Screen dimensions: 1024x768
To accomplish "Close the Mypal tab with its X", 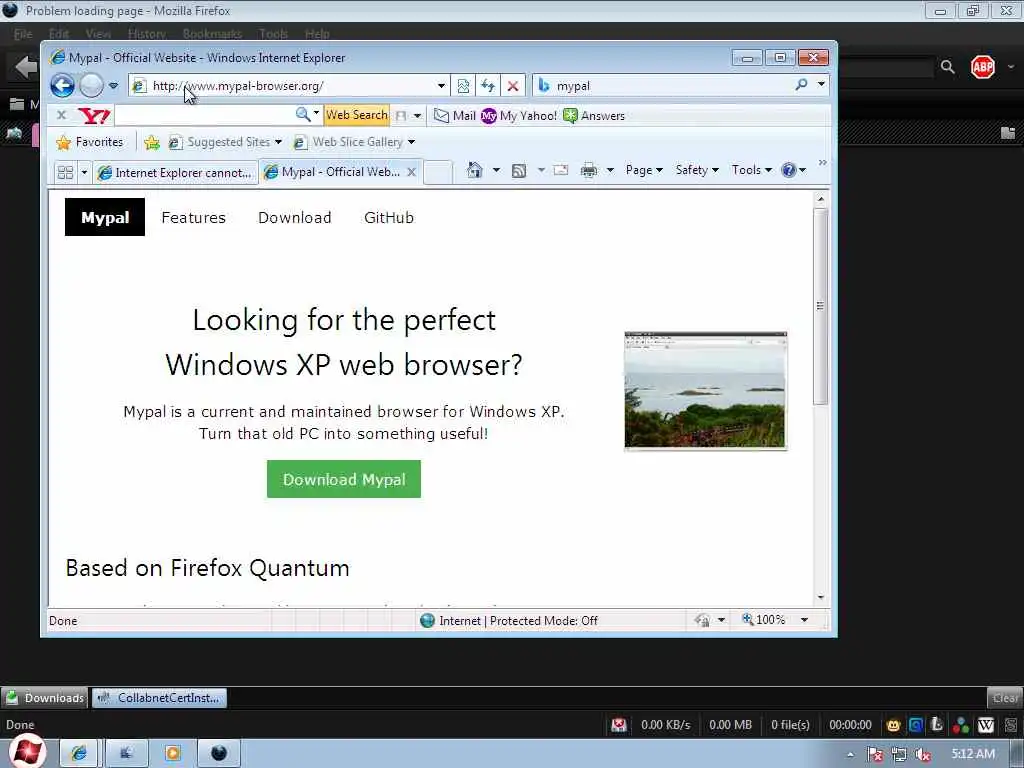I will (x=411, y=172).
